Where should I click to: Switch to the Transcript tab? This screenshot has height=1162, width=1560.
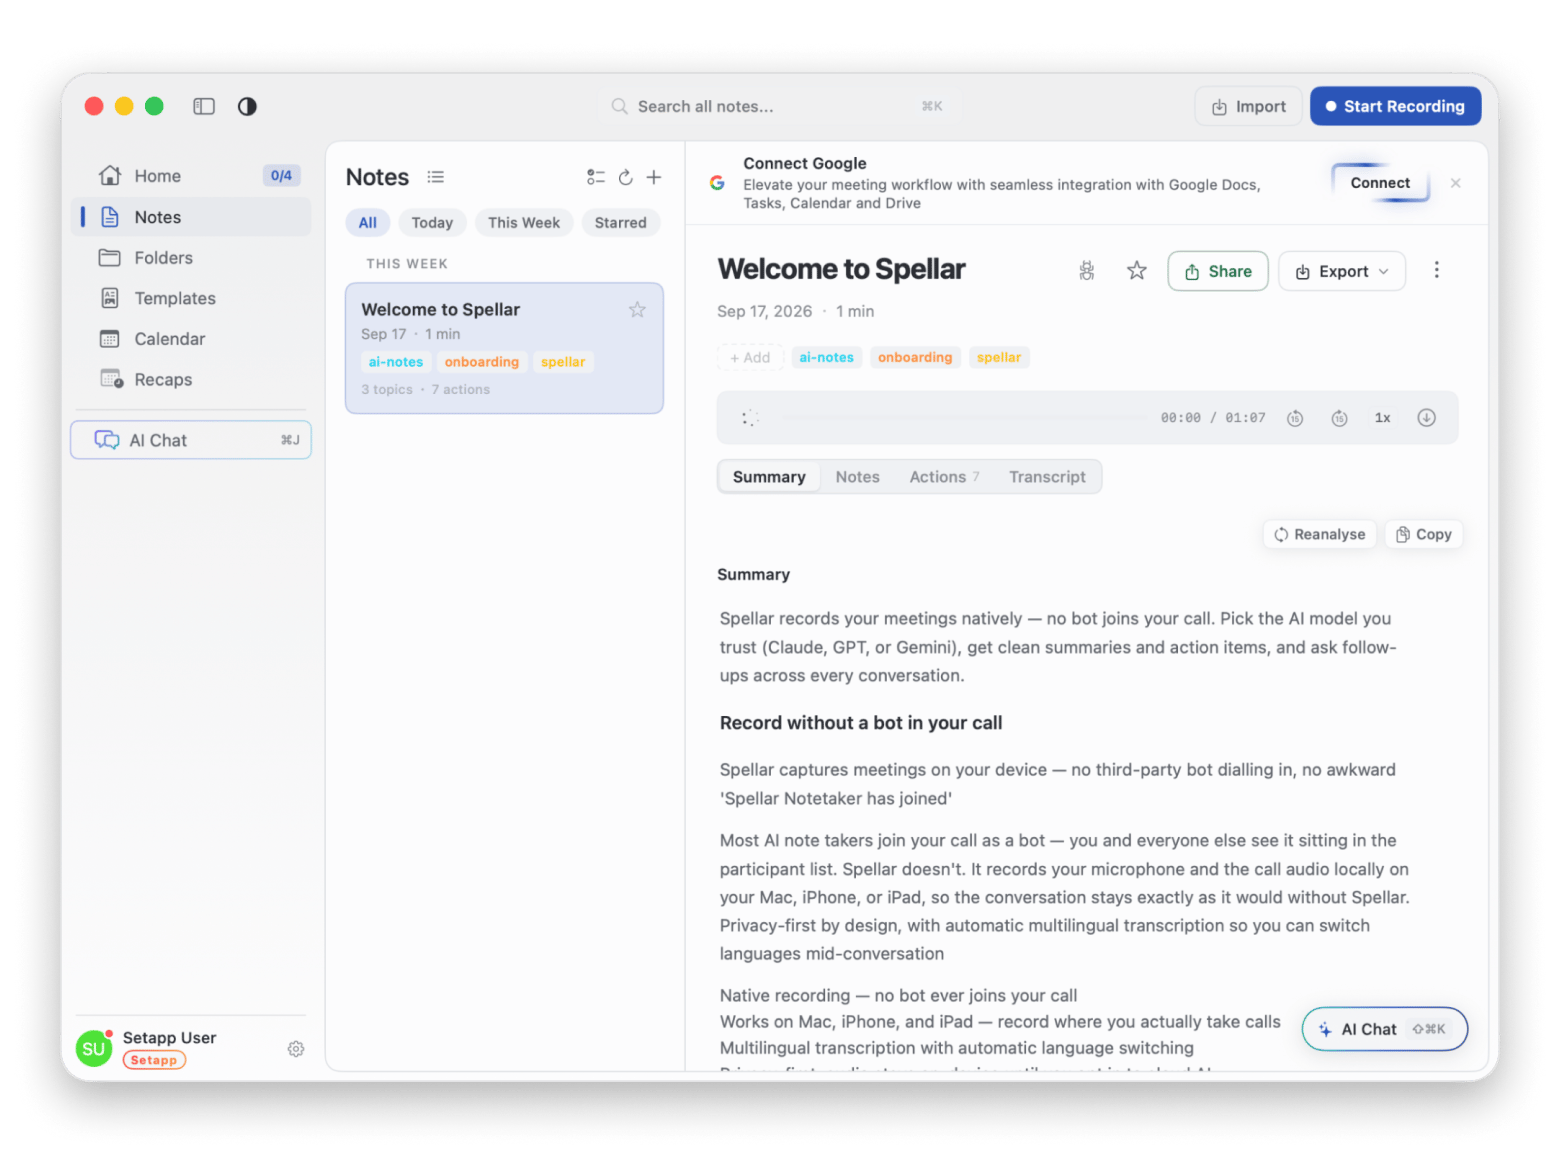click(x=1047, y=477)
